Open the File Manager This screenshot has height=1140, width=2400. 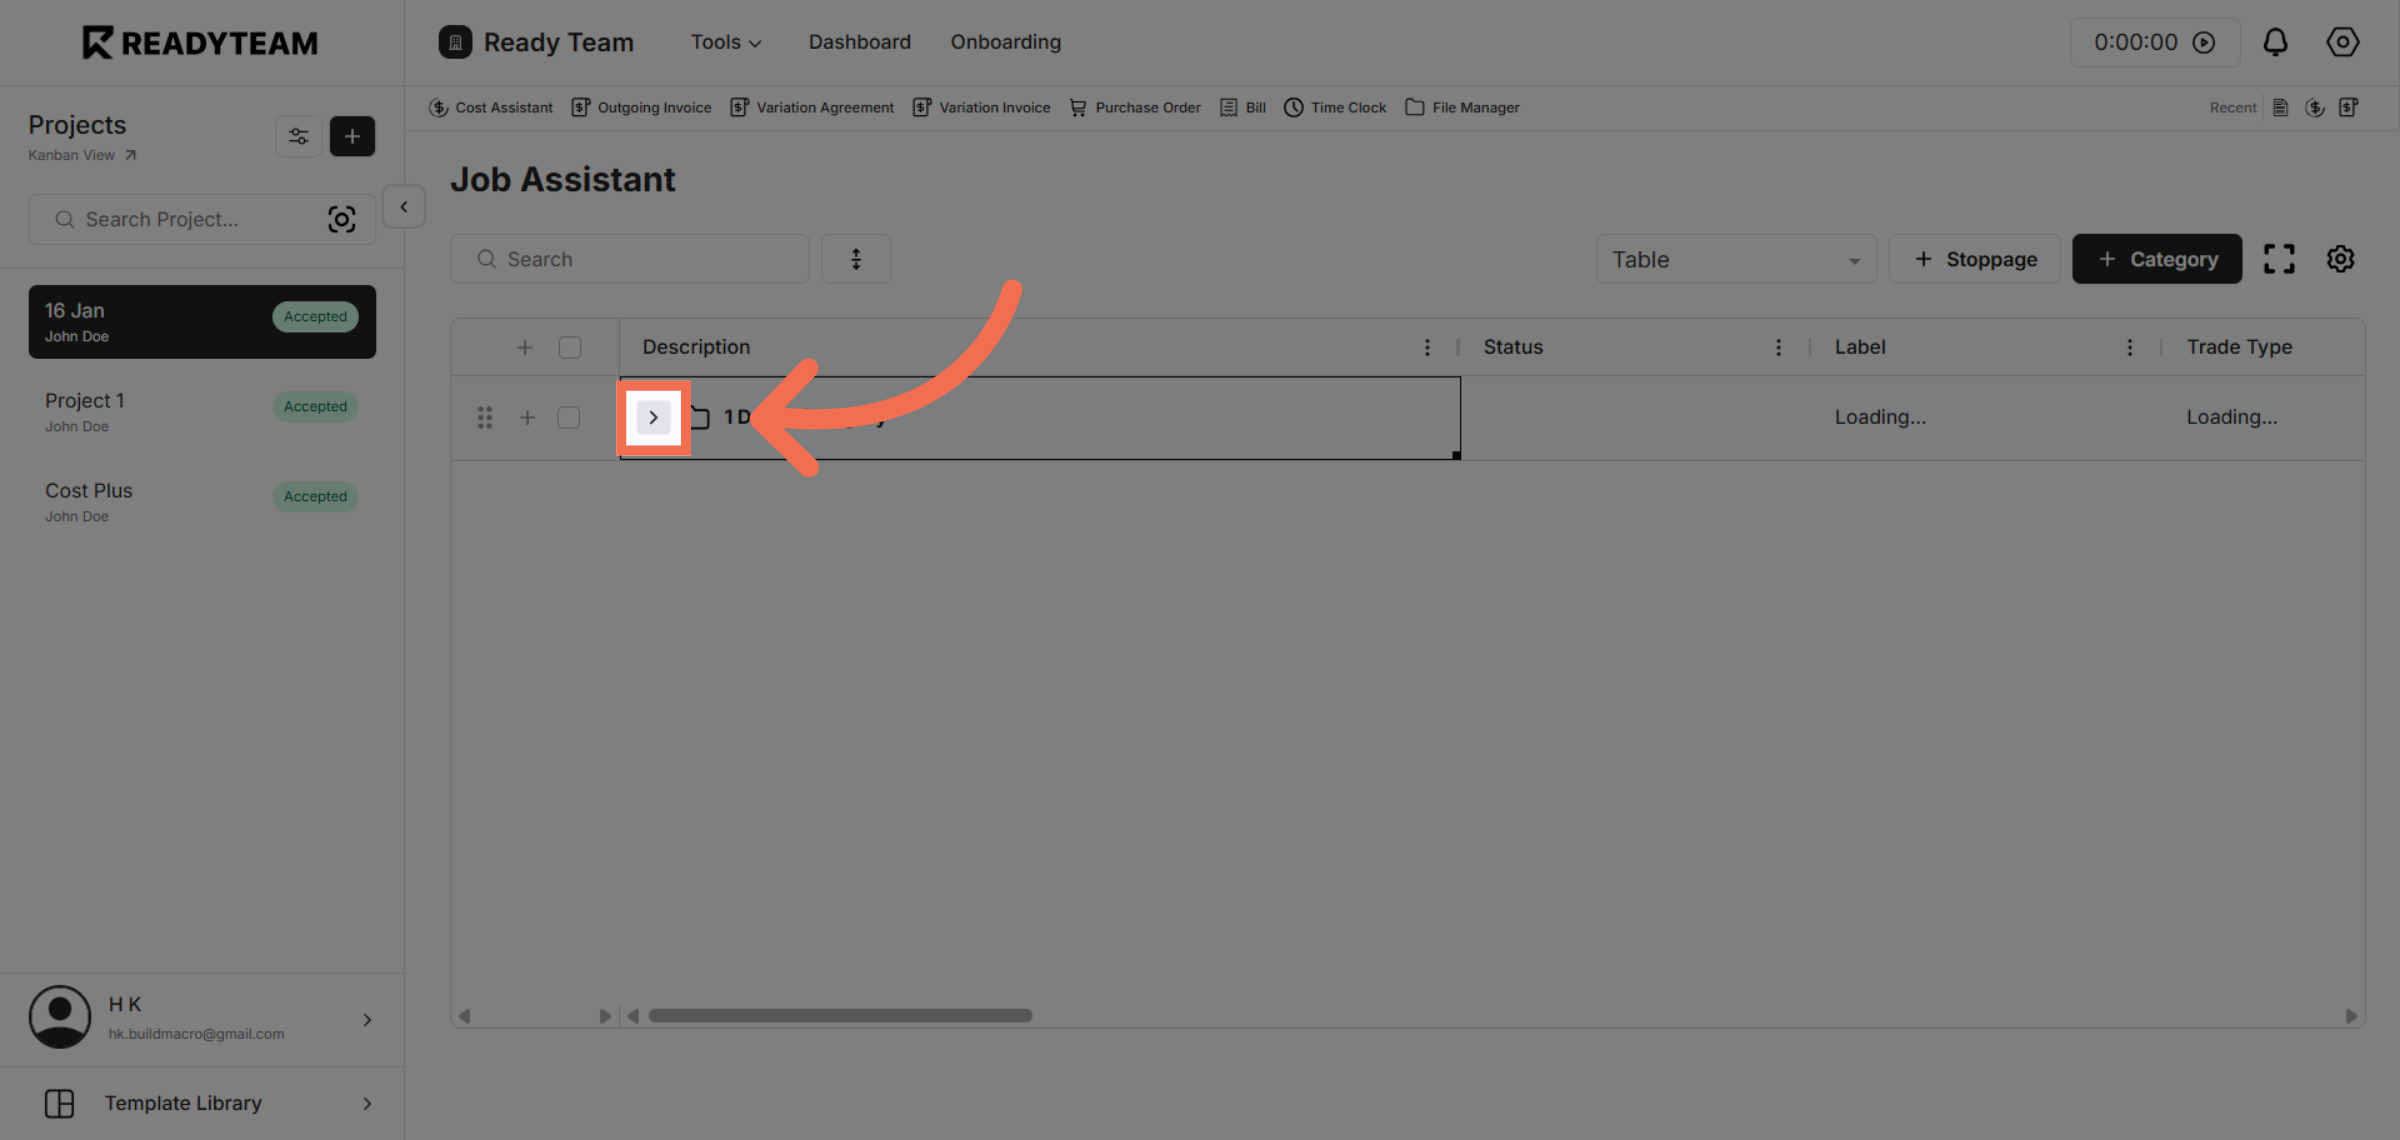(x=1475, y=107)
